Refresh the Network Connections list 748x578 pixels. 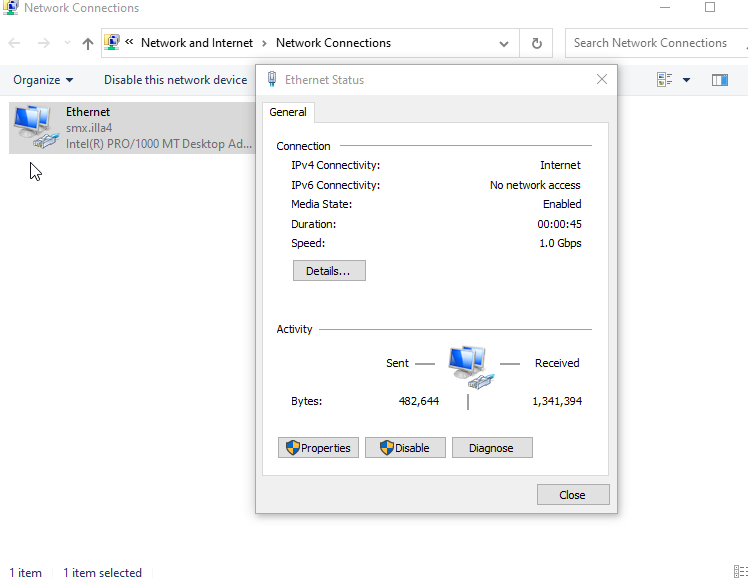pos(537,43)
